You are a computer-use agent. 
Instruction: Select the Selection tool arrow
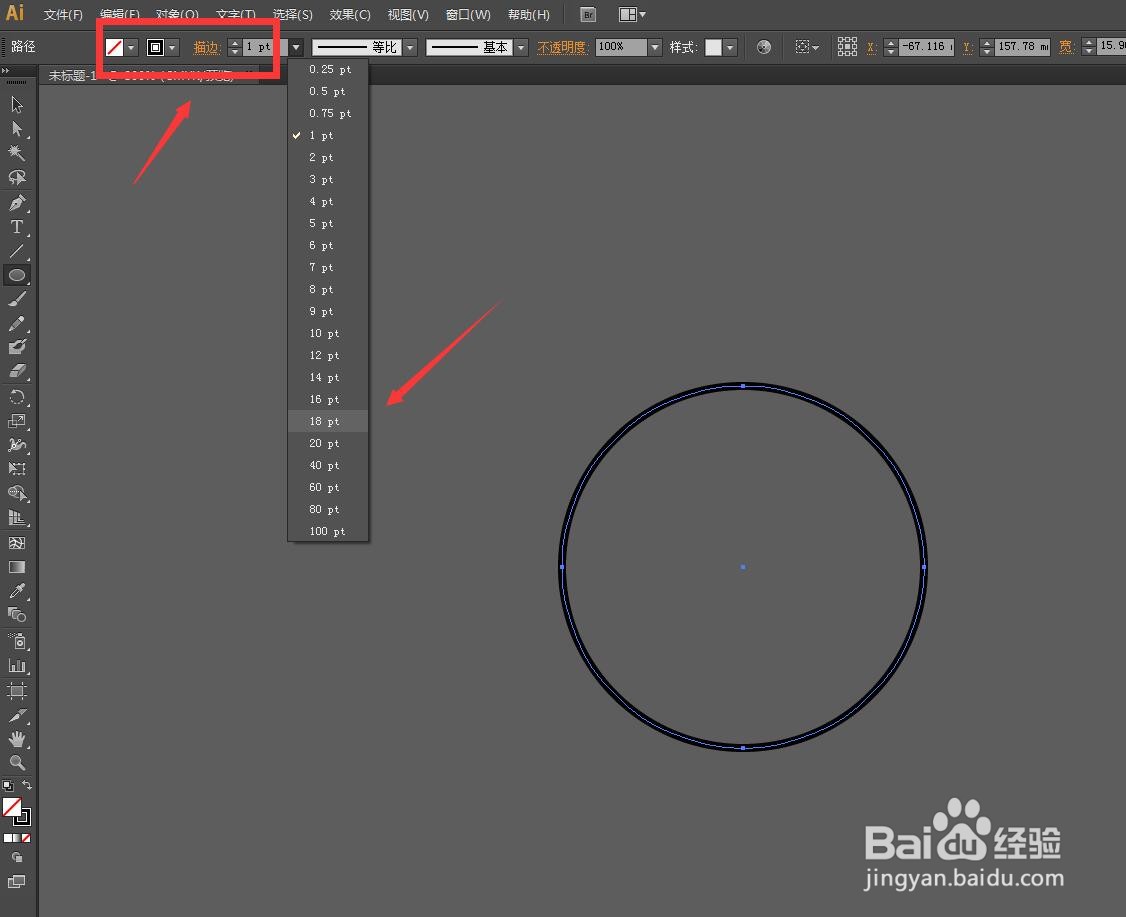[17, 104]
